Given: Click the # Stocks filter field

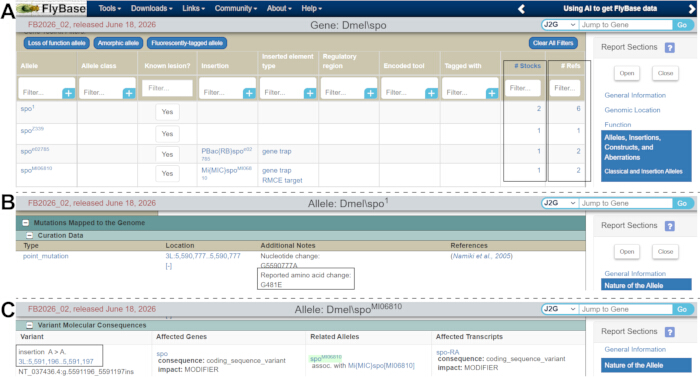Looking at the screenshot, I should click(x=523, y=88).
